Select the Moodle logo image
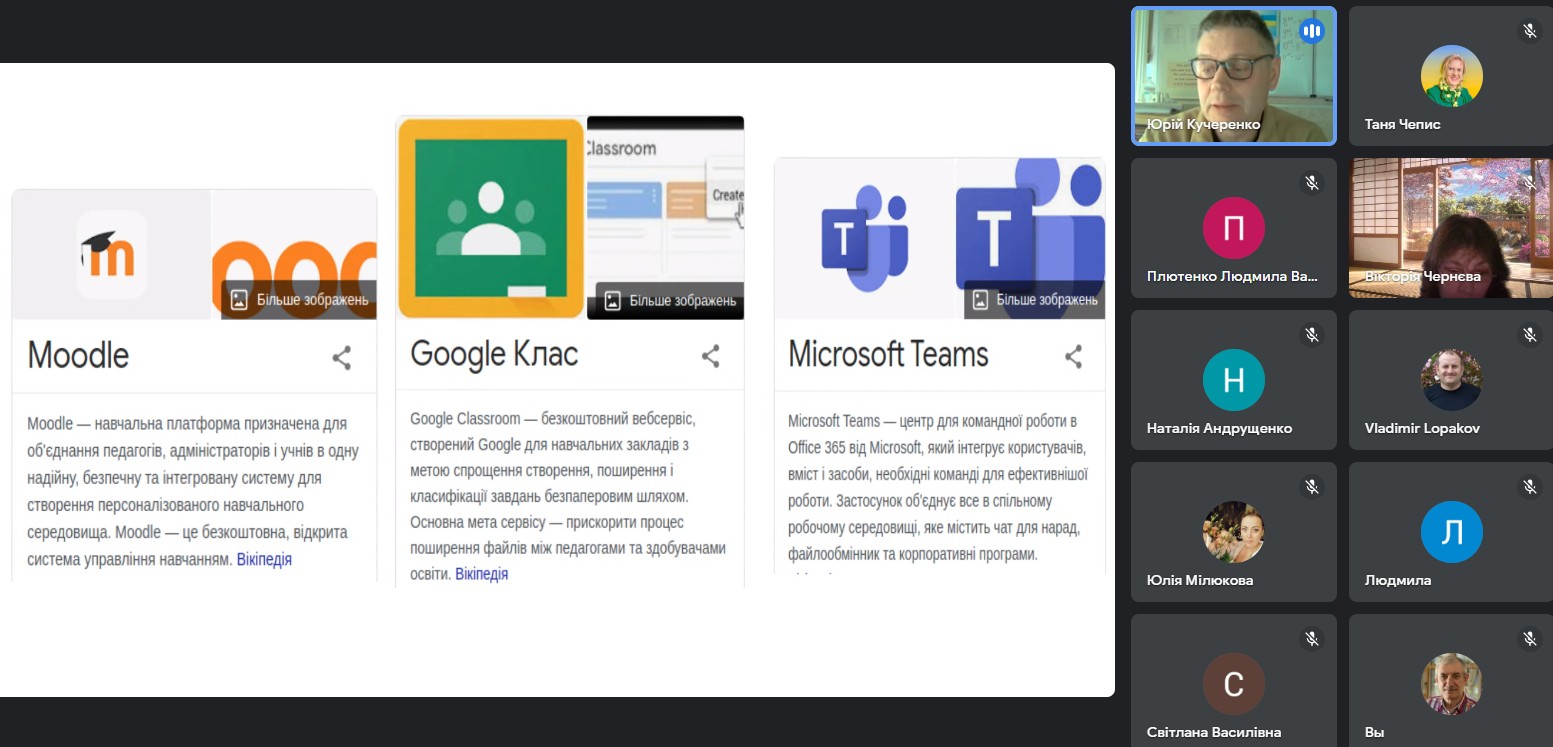Image resolution: width=1553 pixels, height=747 pixels. click(111, 255)
